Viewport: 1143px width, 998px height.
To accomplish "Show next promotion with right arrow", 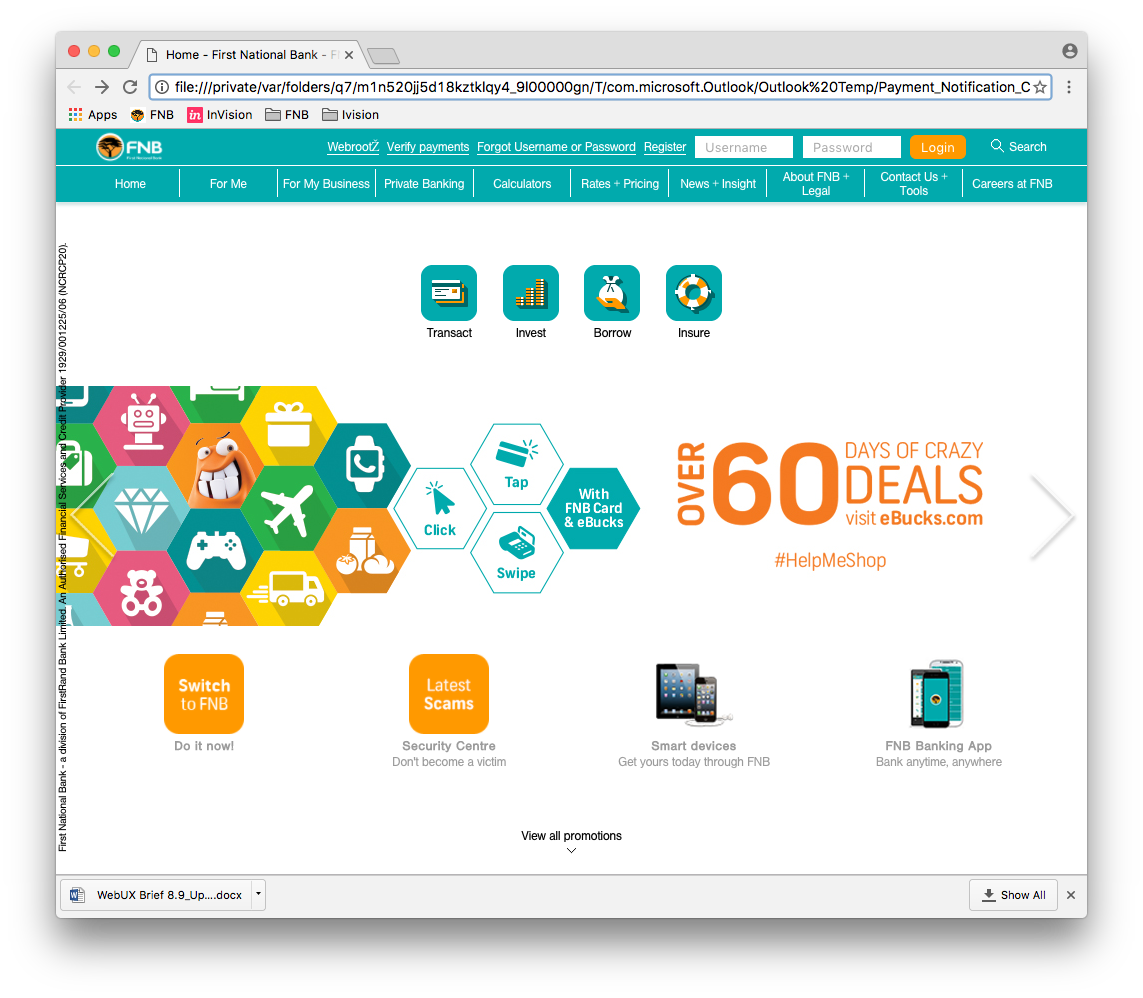I will click(1051, 516).
